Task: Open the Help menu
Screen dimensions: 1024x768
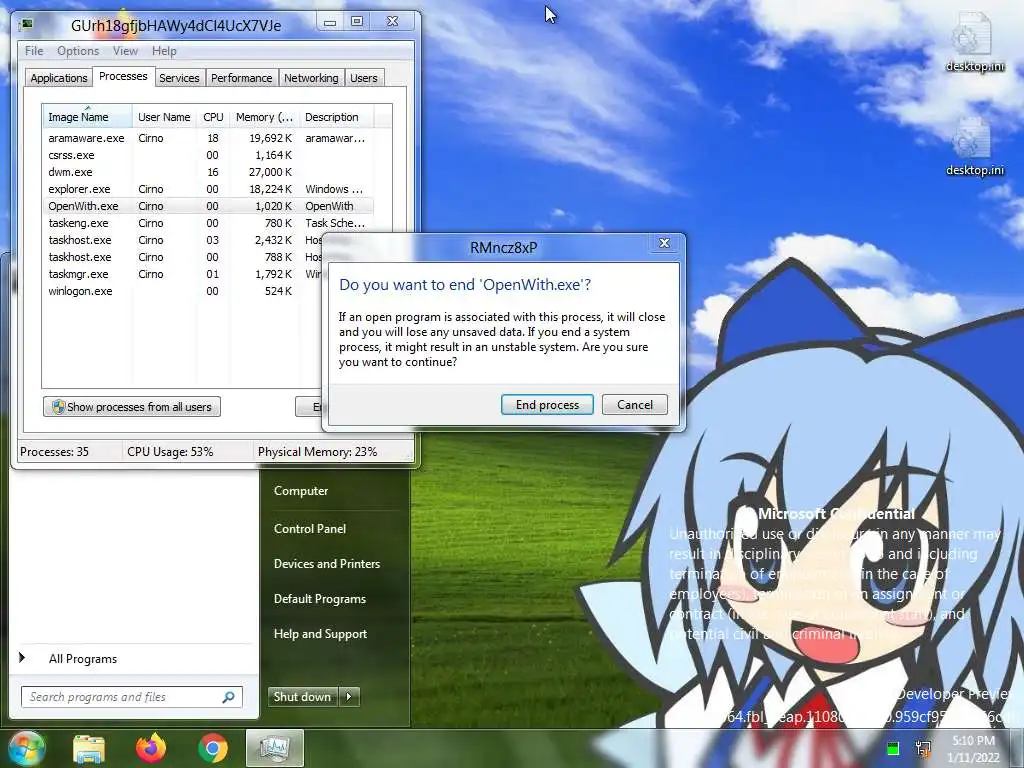Action: [164, 51]
